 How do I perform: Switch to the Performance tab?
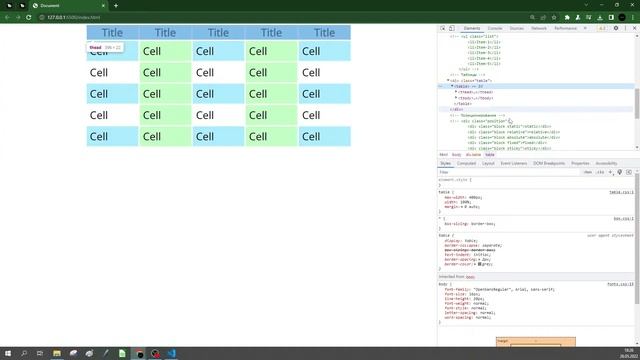point(565,28)
